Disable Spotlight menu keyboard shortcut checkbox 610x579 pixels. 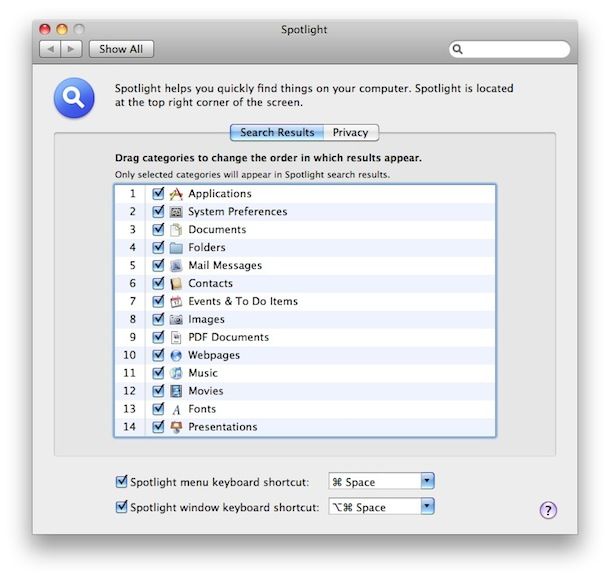[121, 482]
